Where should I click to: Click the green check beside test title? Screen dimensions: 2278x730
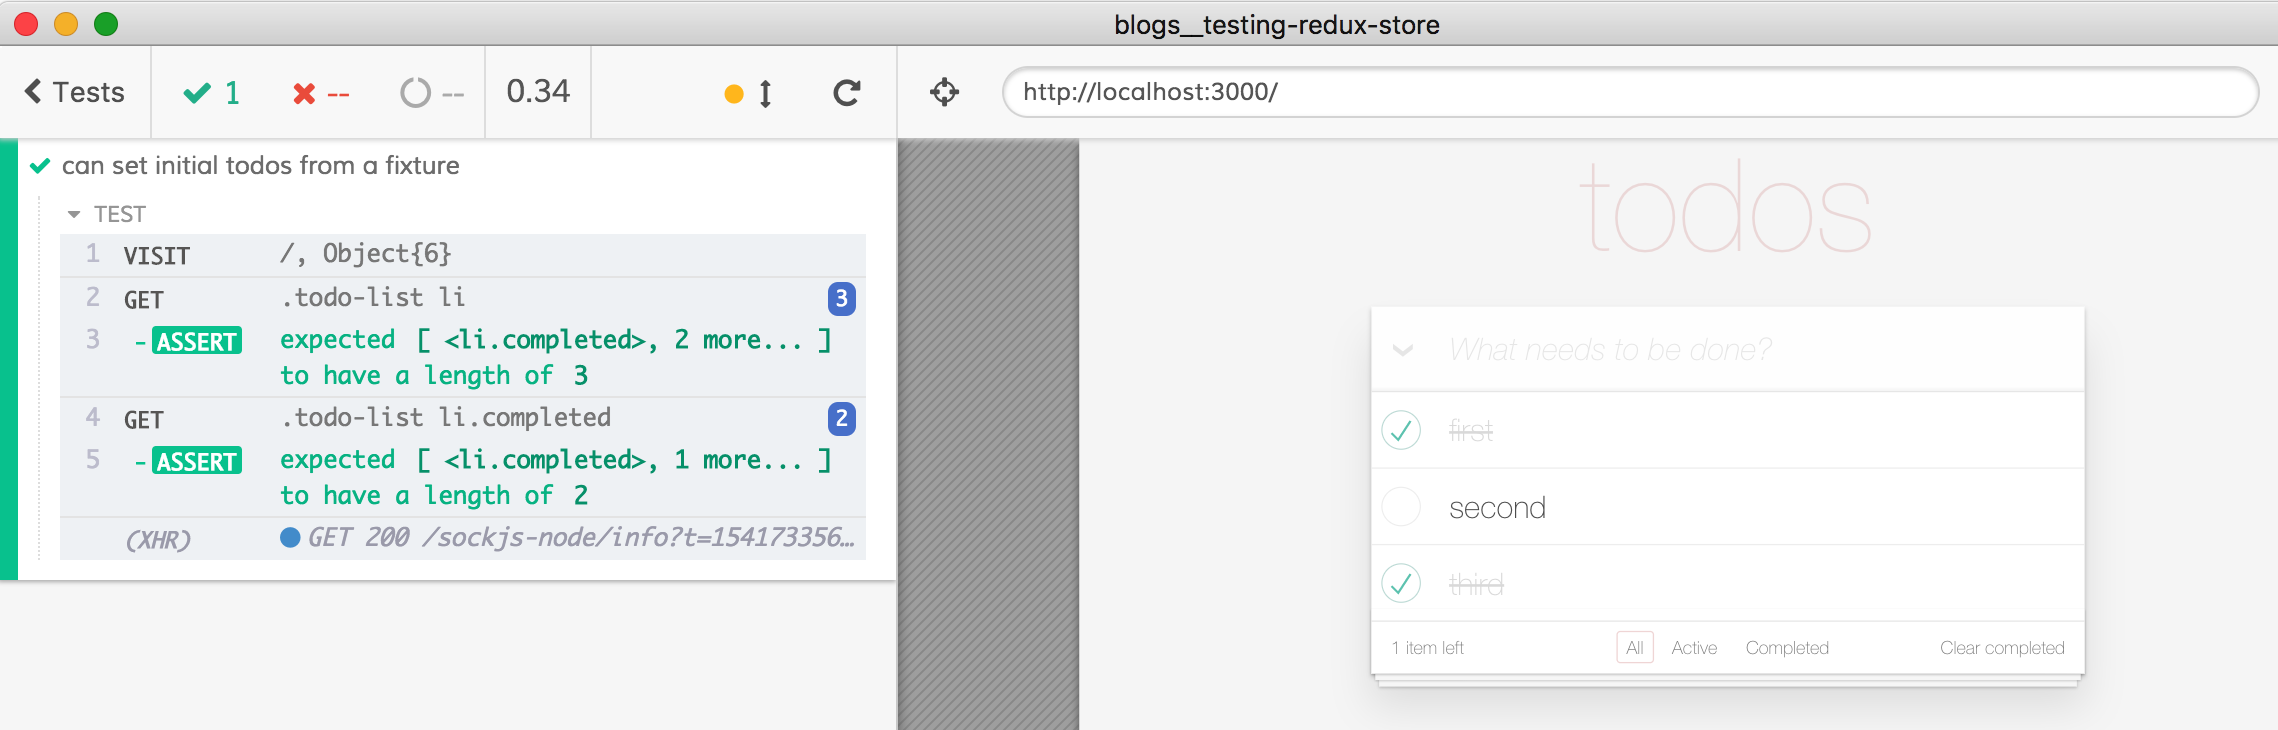pos(40,166)
